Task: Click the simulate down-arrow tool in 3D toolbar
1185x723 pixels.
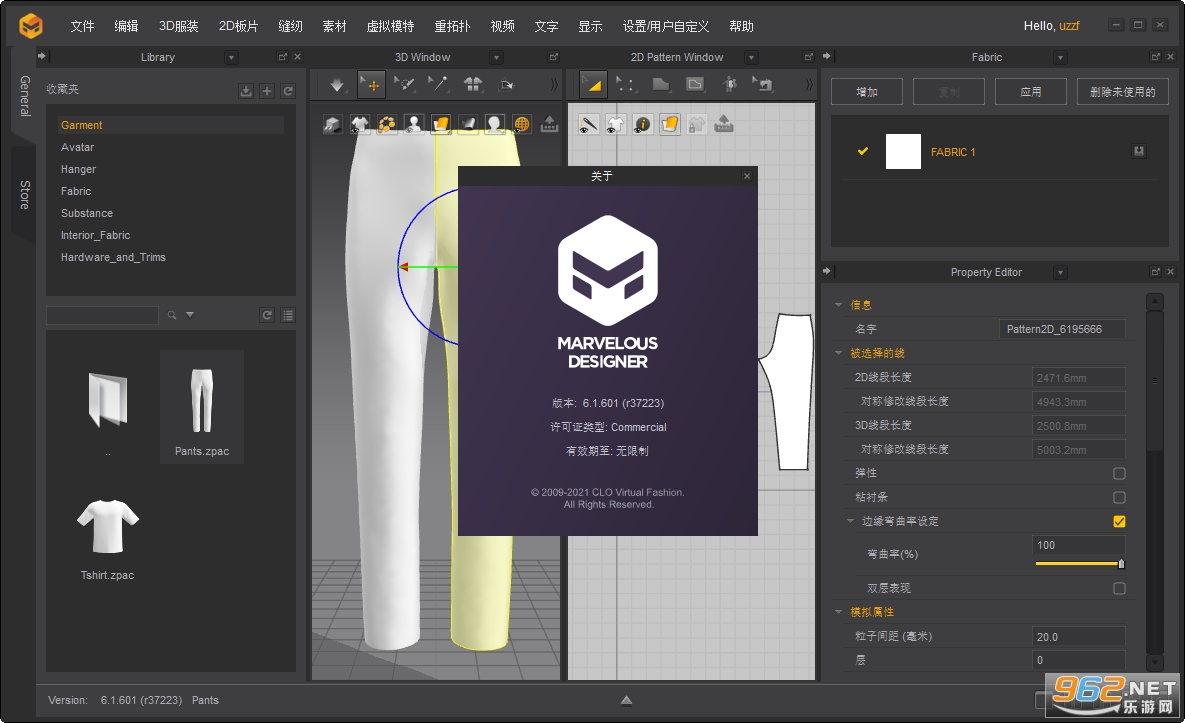Action: 336,85
